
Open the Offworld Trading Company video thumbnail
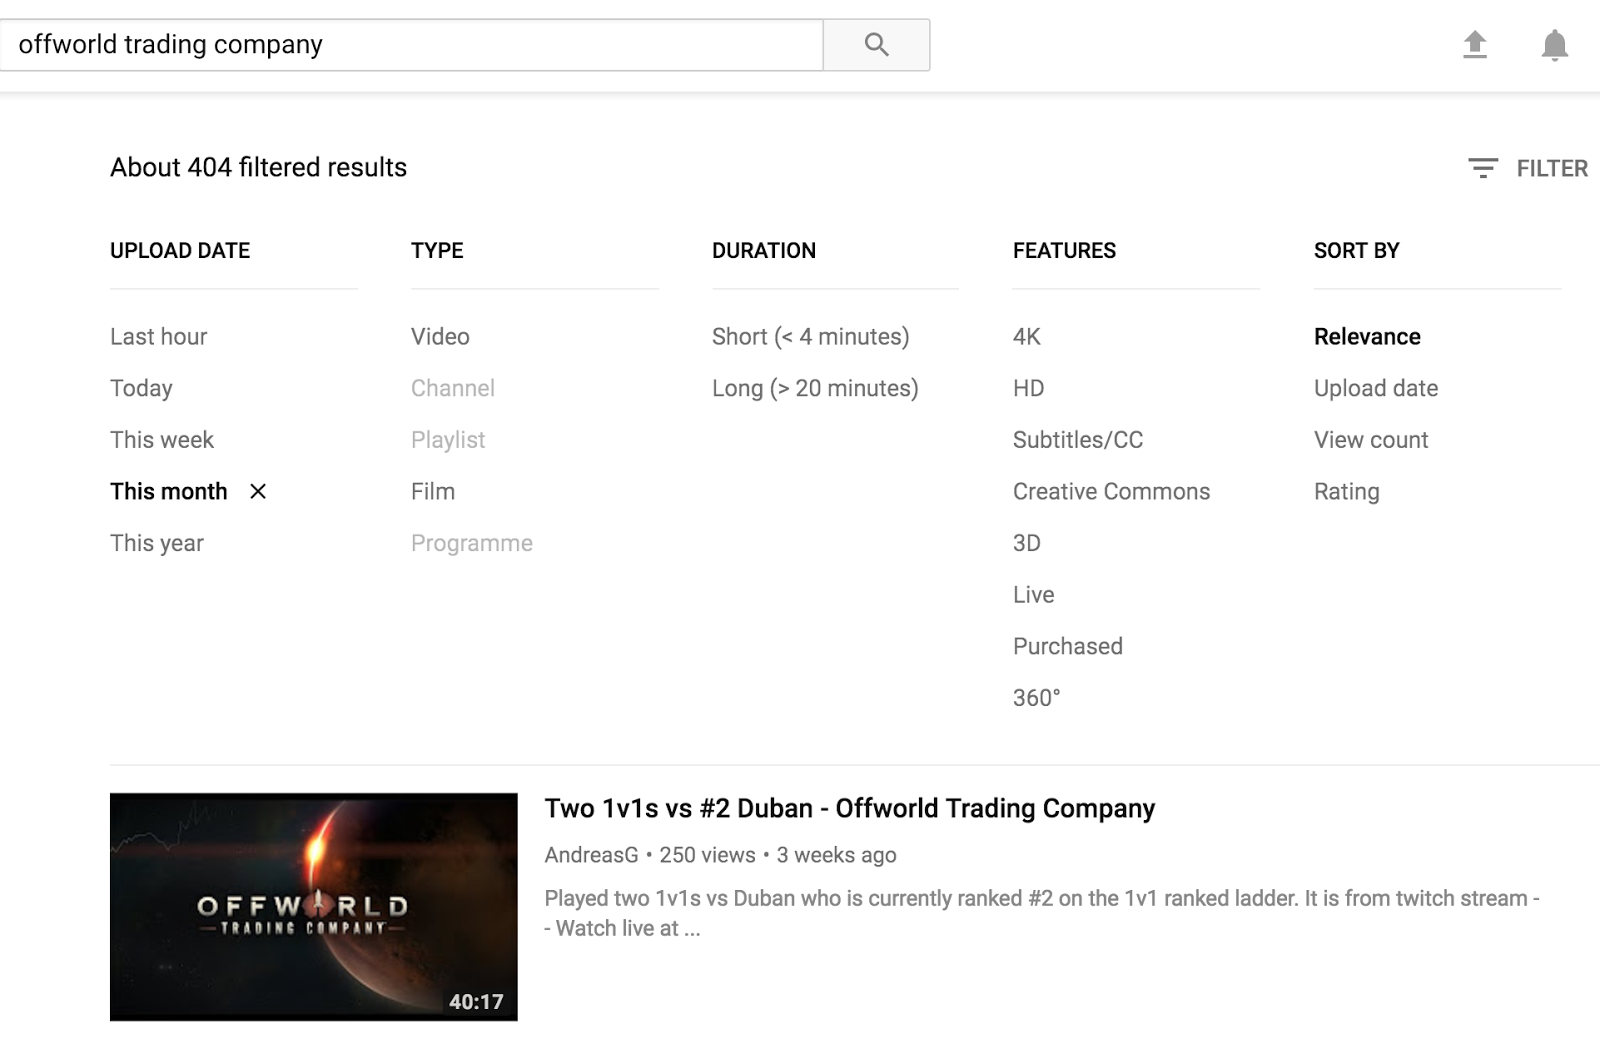[314, 907]
